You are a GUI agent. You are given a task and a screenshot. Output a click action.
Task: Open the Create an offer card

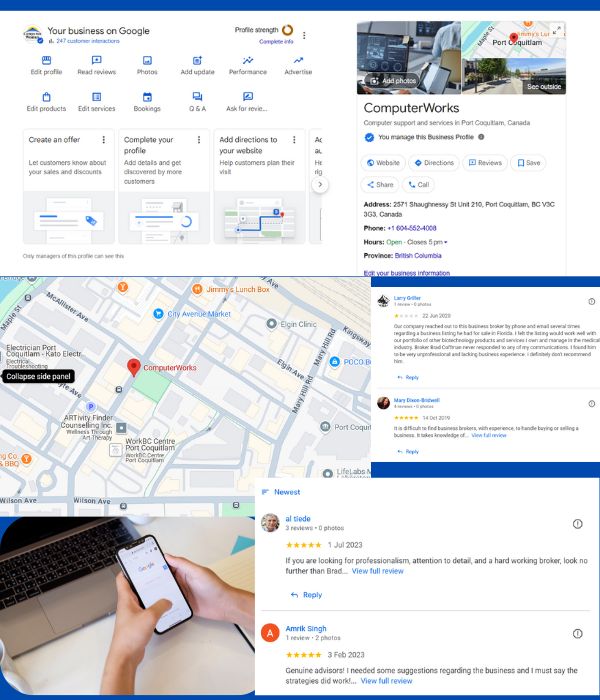pyautogui.click(x=69, y=186)
